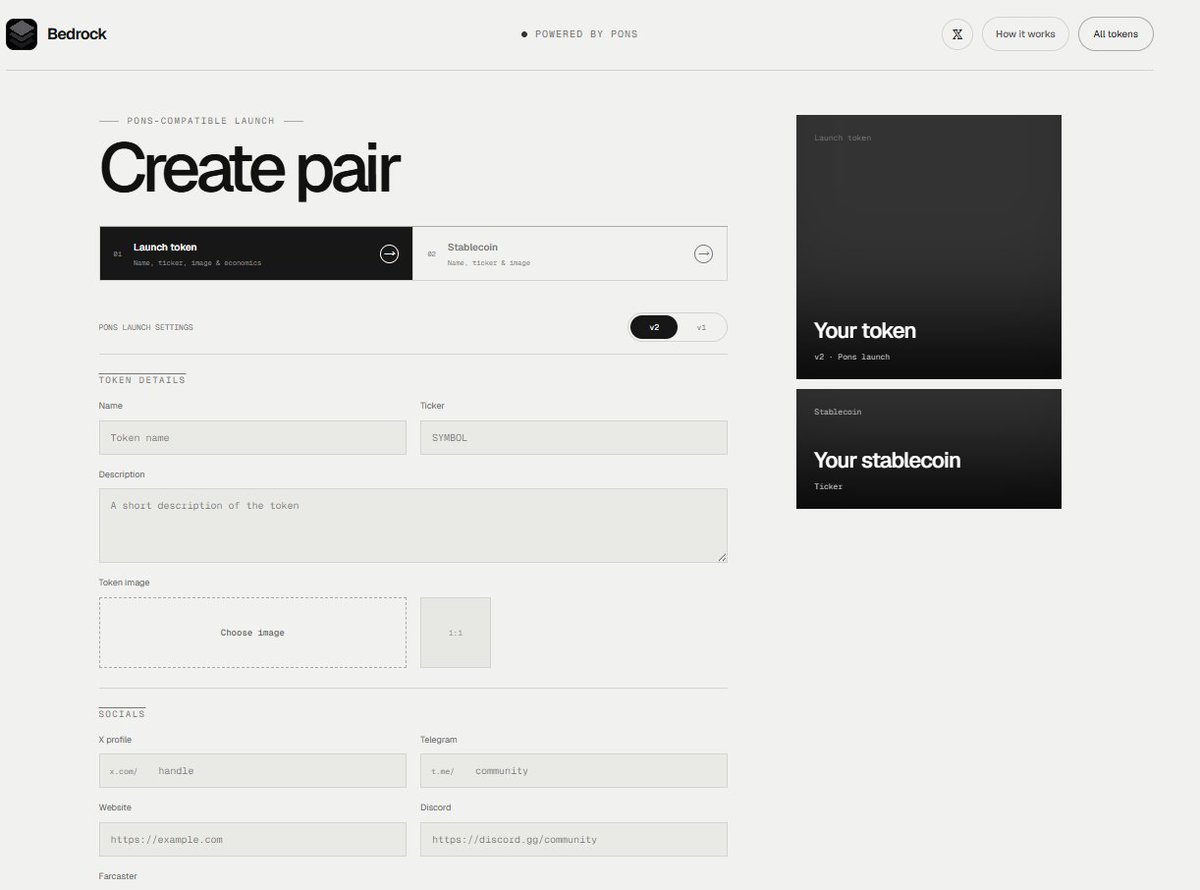Click the arrow icon on Launch token step
Image resolution: width=1200 pixels, height=890 pixels.
click(389, 254)
